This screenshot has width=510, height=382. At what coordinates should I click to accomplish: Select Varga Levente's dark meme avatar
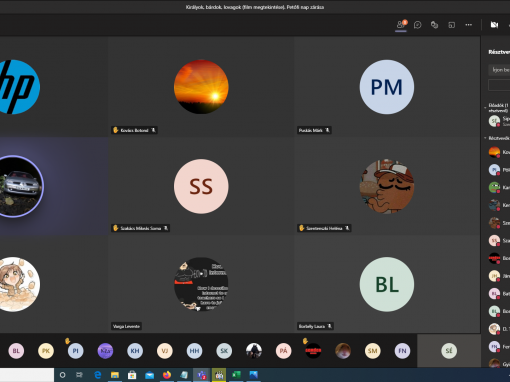[201, 284]
